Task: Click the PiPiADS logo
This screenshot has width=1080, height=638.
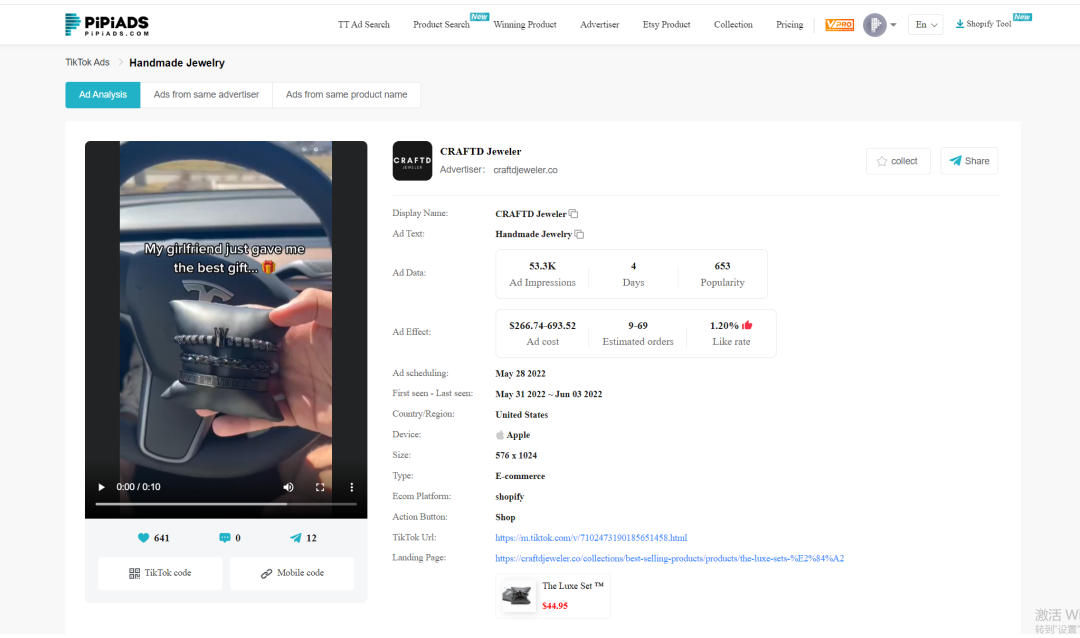Action: (107, 25)
